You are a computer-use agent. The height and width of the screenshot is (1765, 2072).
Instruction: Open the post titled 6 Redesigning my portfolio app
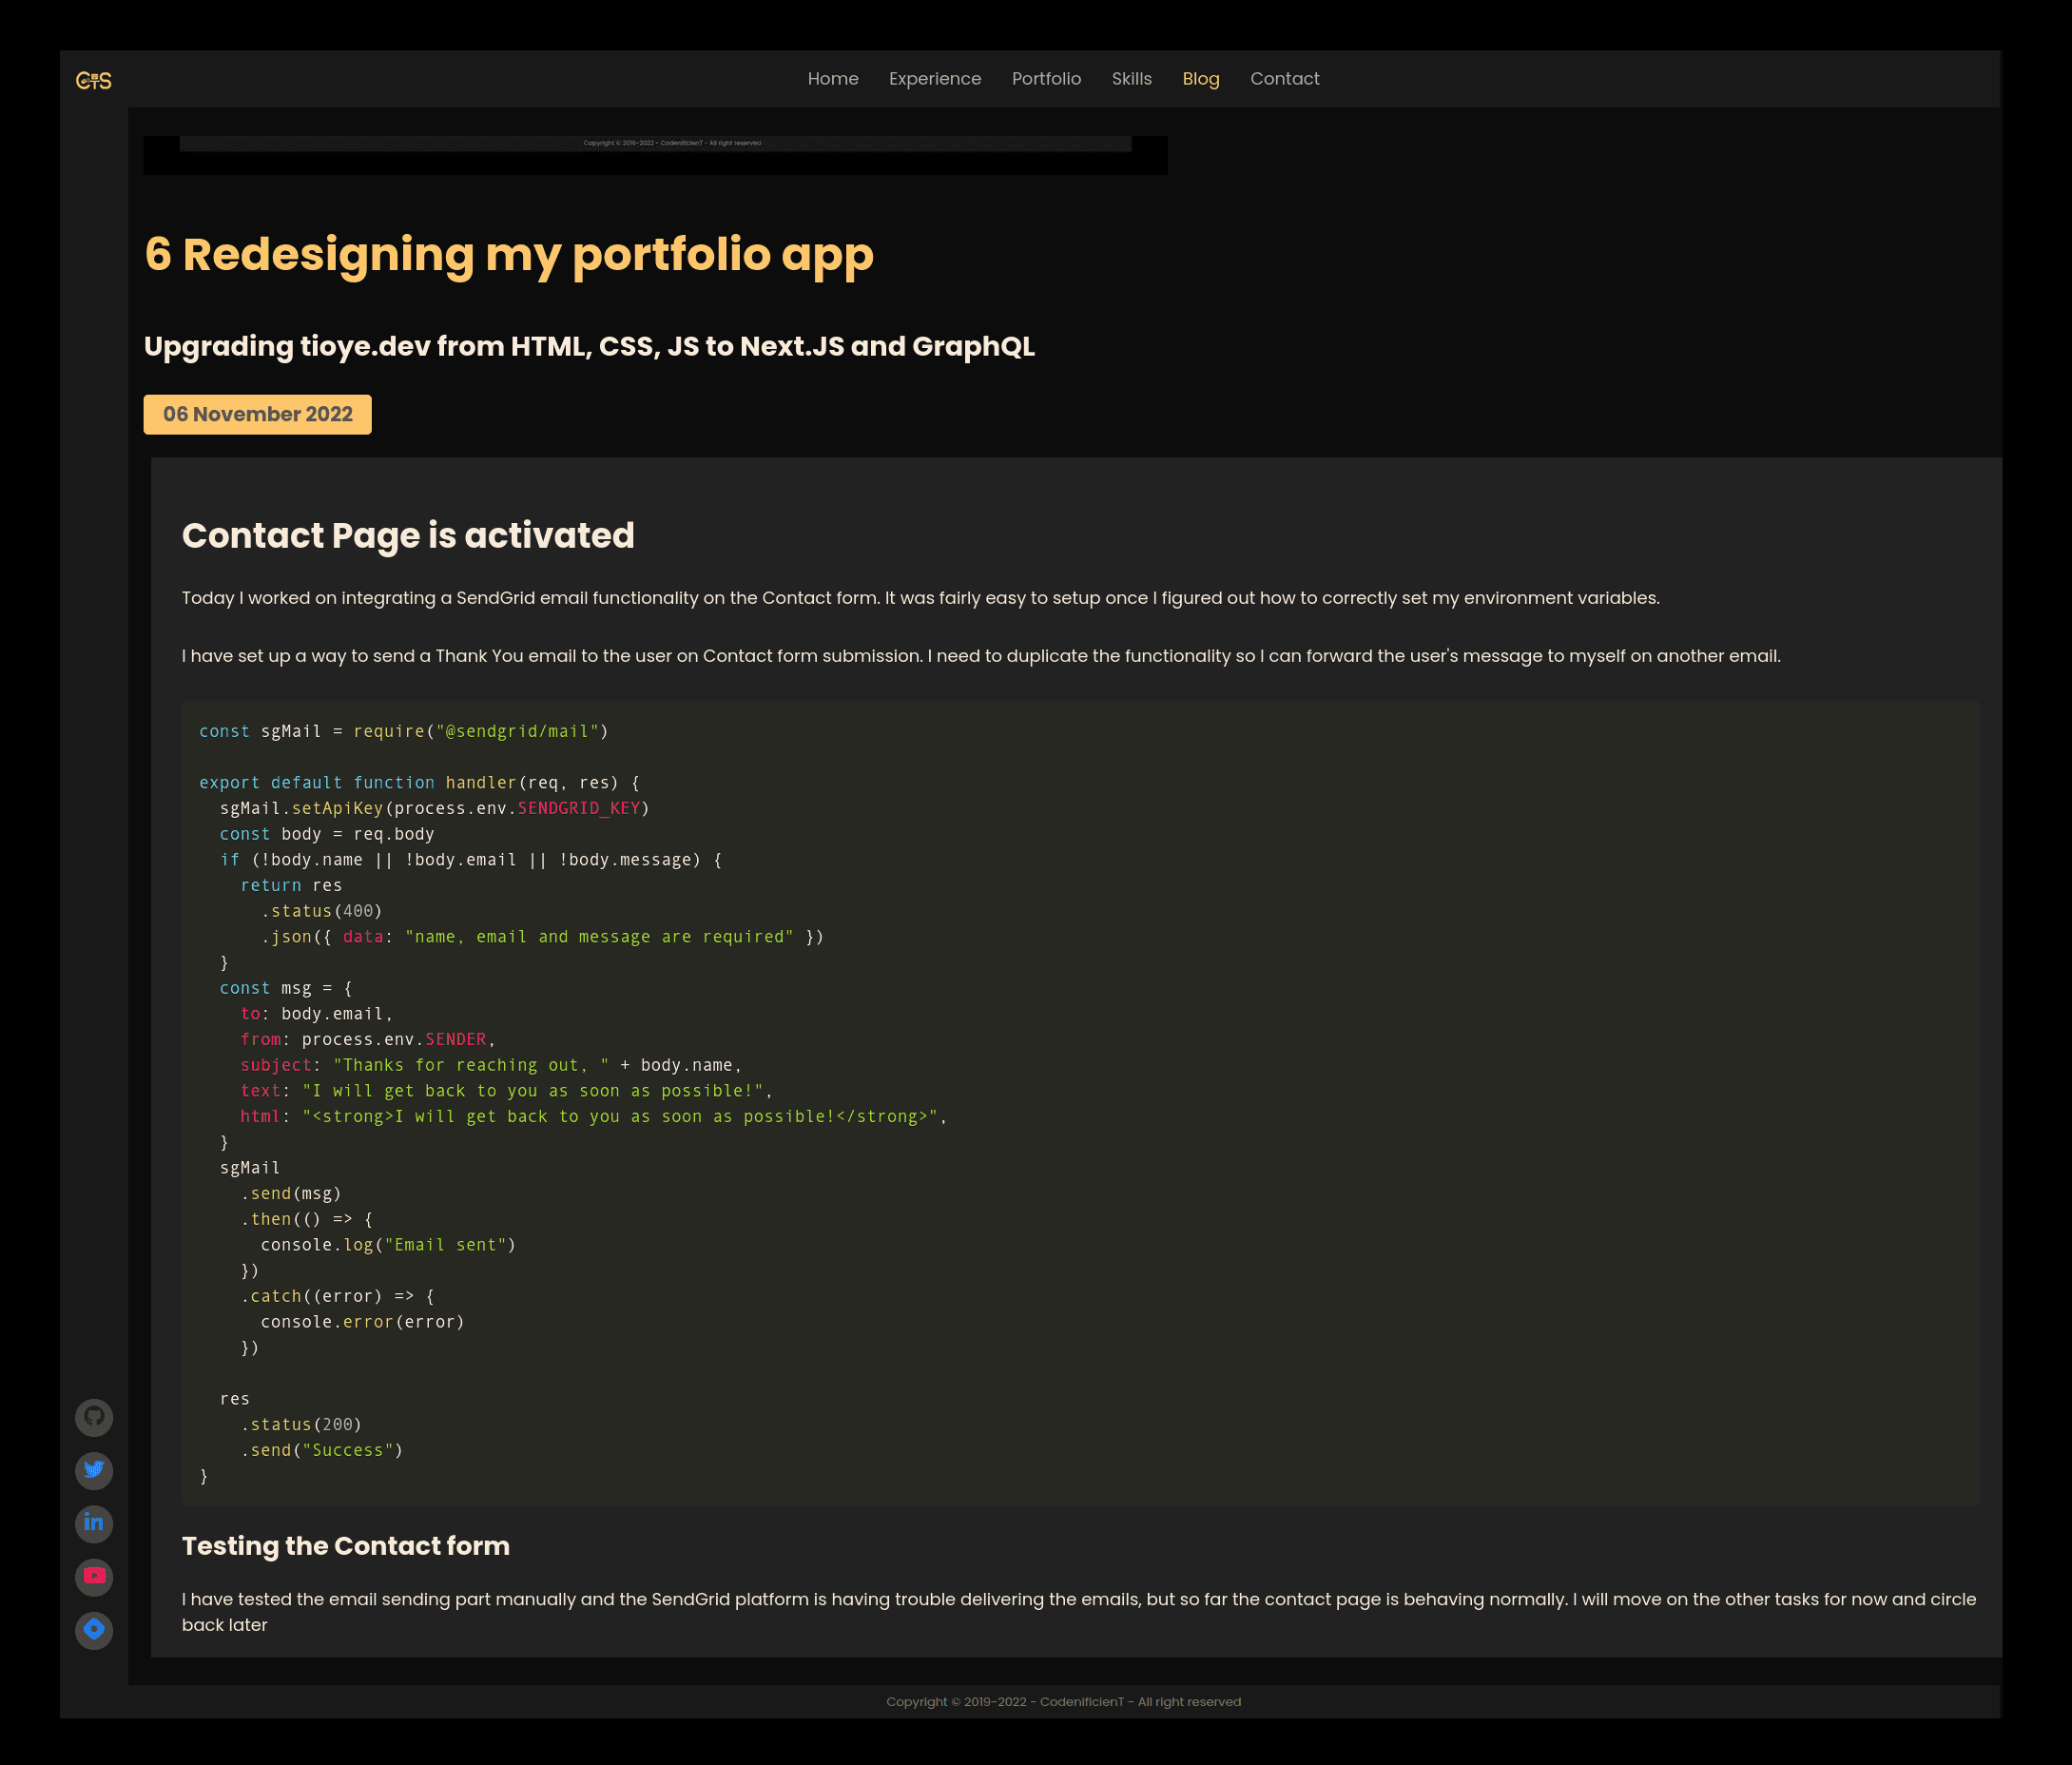[509, 255]
